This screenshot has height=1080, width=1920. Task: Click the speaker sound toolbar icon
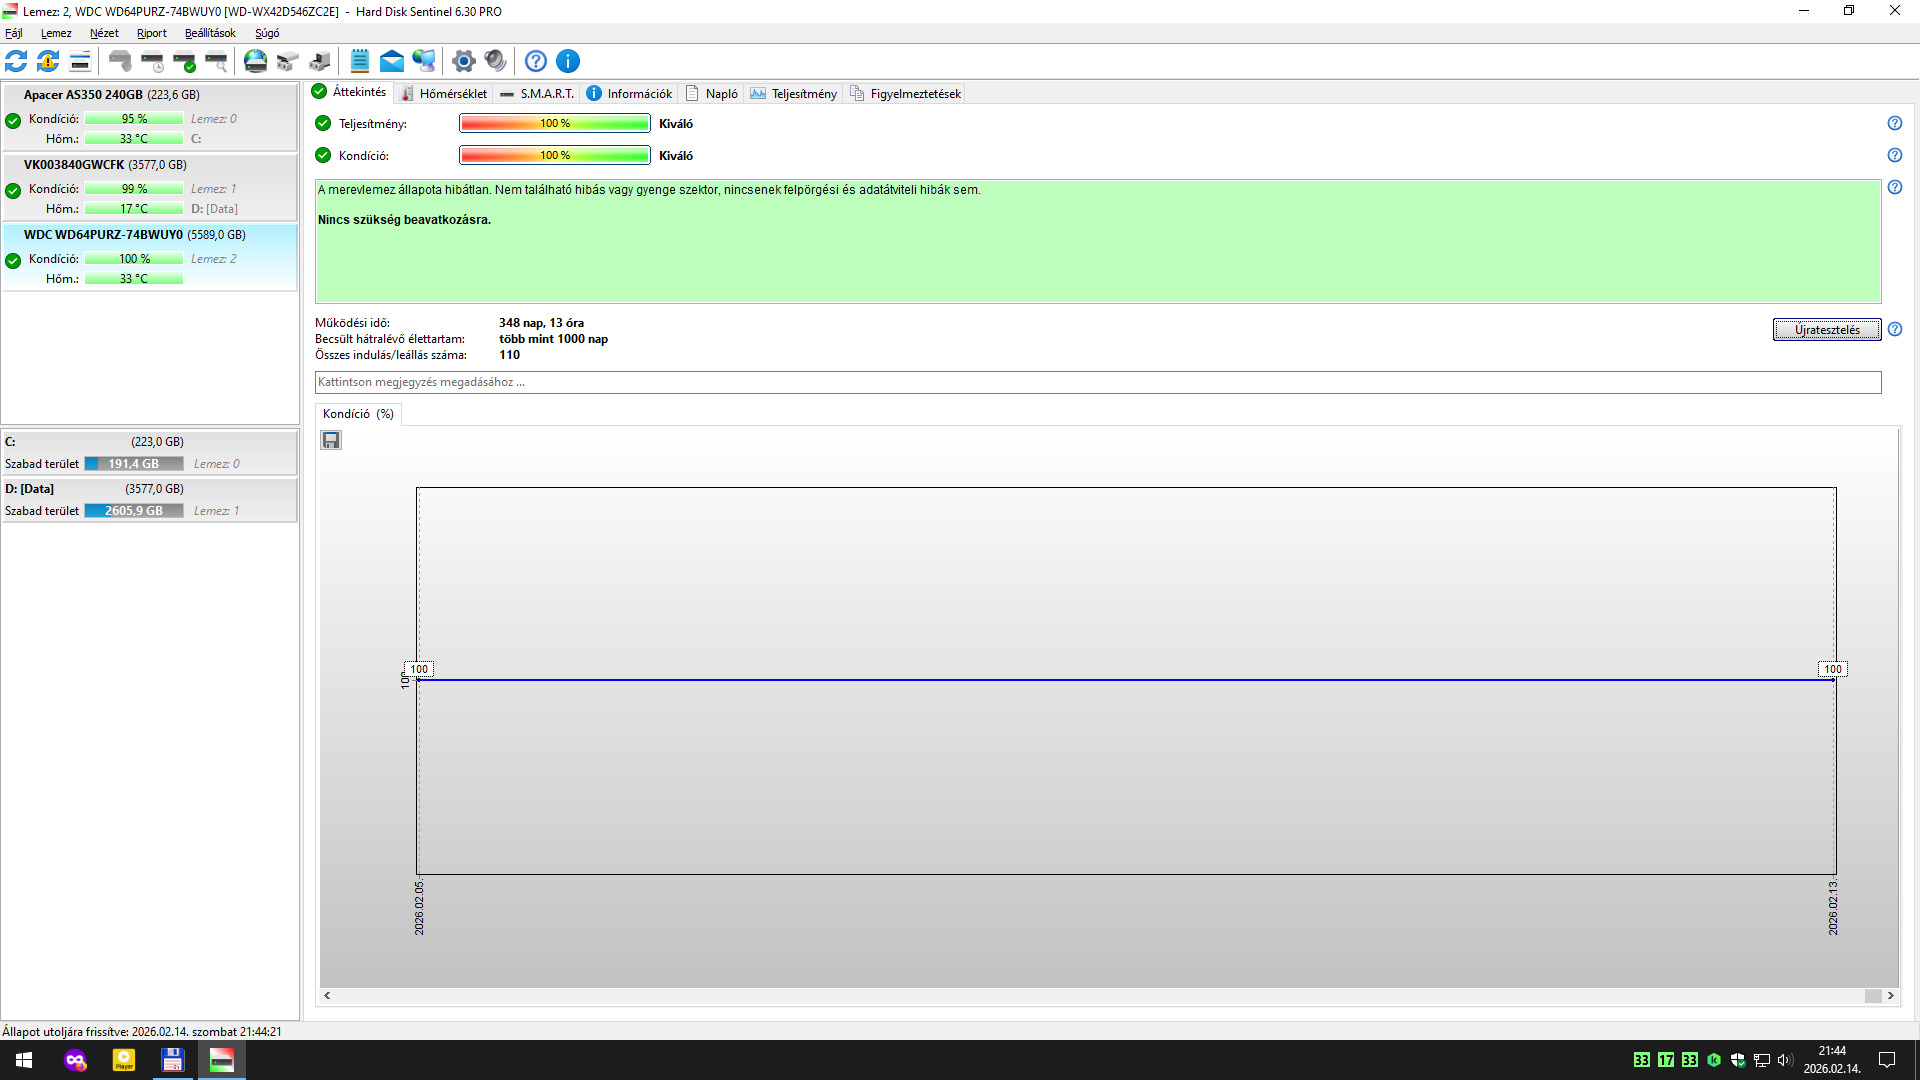[x=495, y=61]
